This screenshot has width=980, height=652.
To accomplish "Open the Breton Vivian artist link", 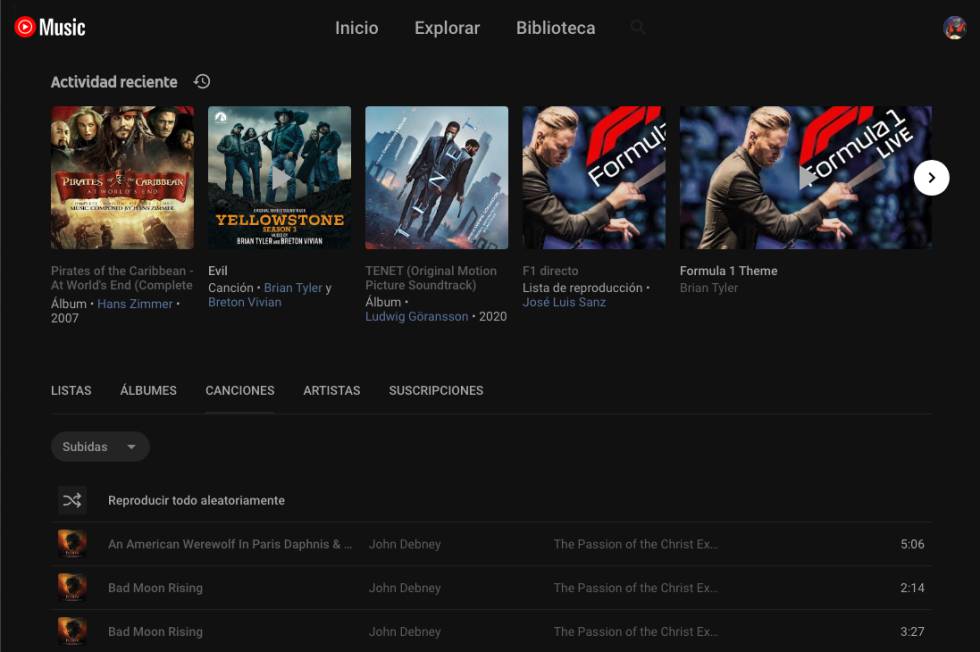I will [x=245, y=302].
